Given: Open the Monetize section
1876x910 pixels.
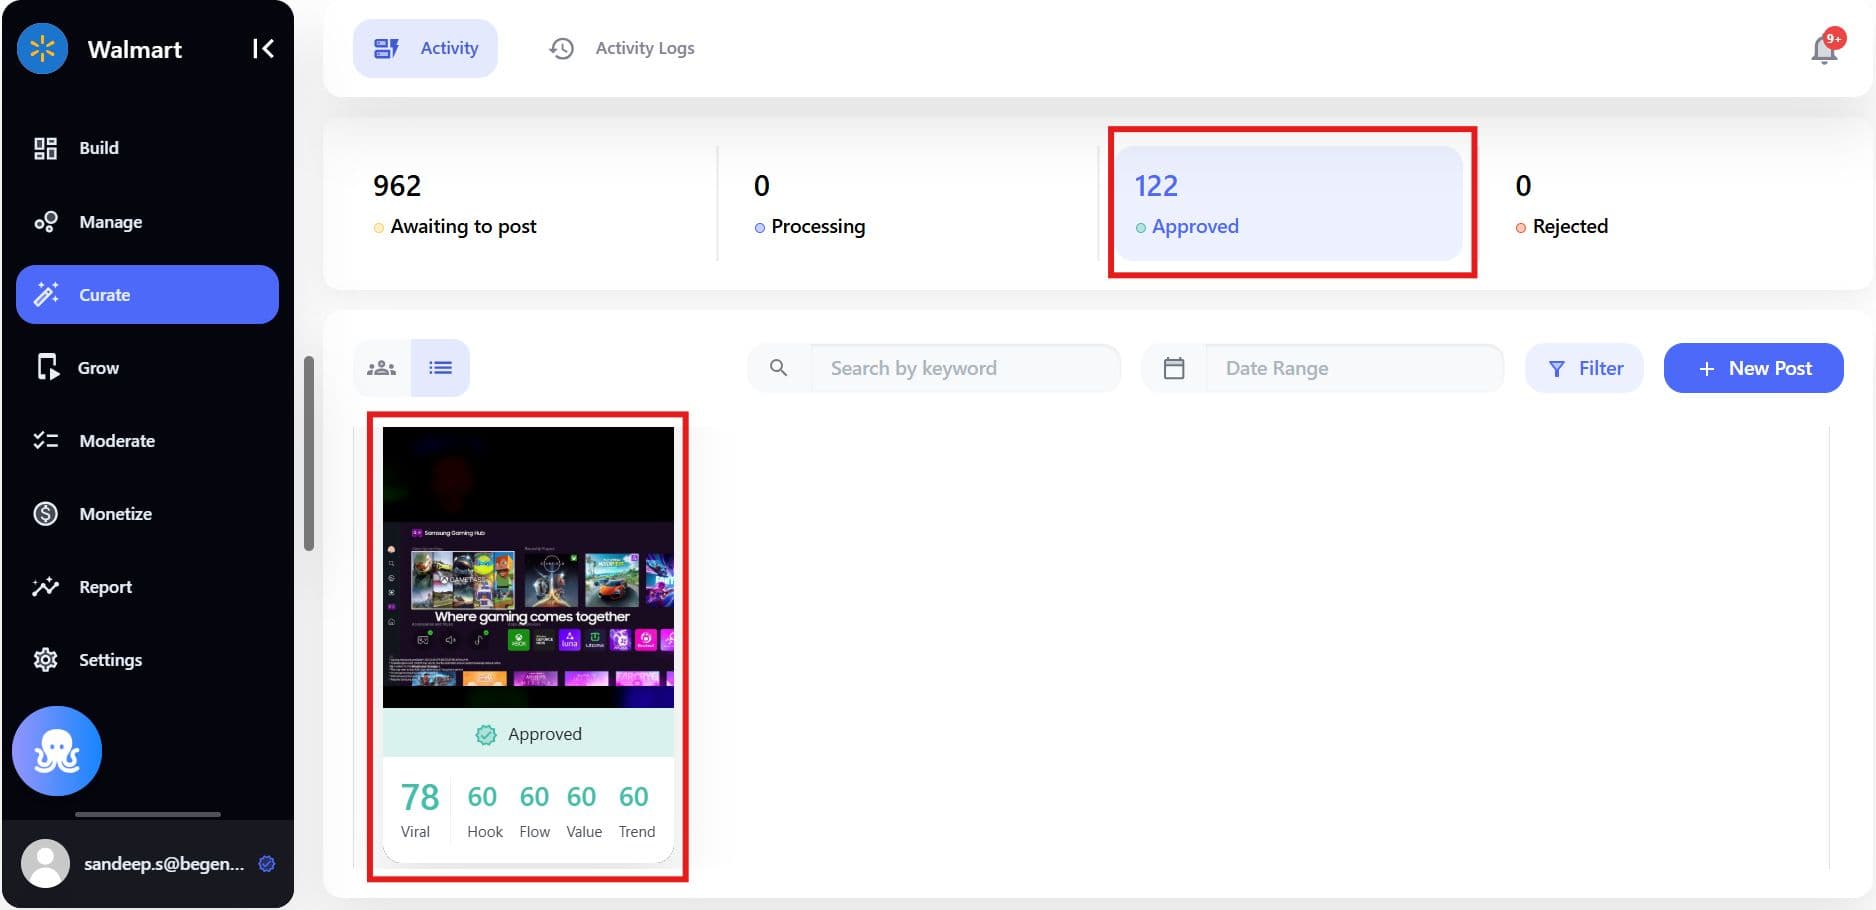Looking at the screenshot, I should point(147,513).
